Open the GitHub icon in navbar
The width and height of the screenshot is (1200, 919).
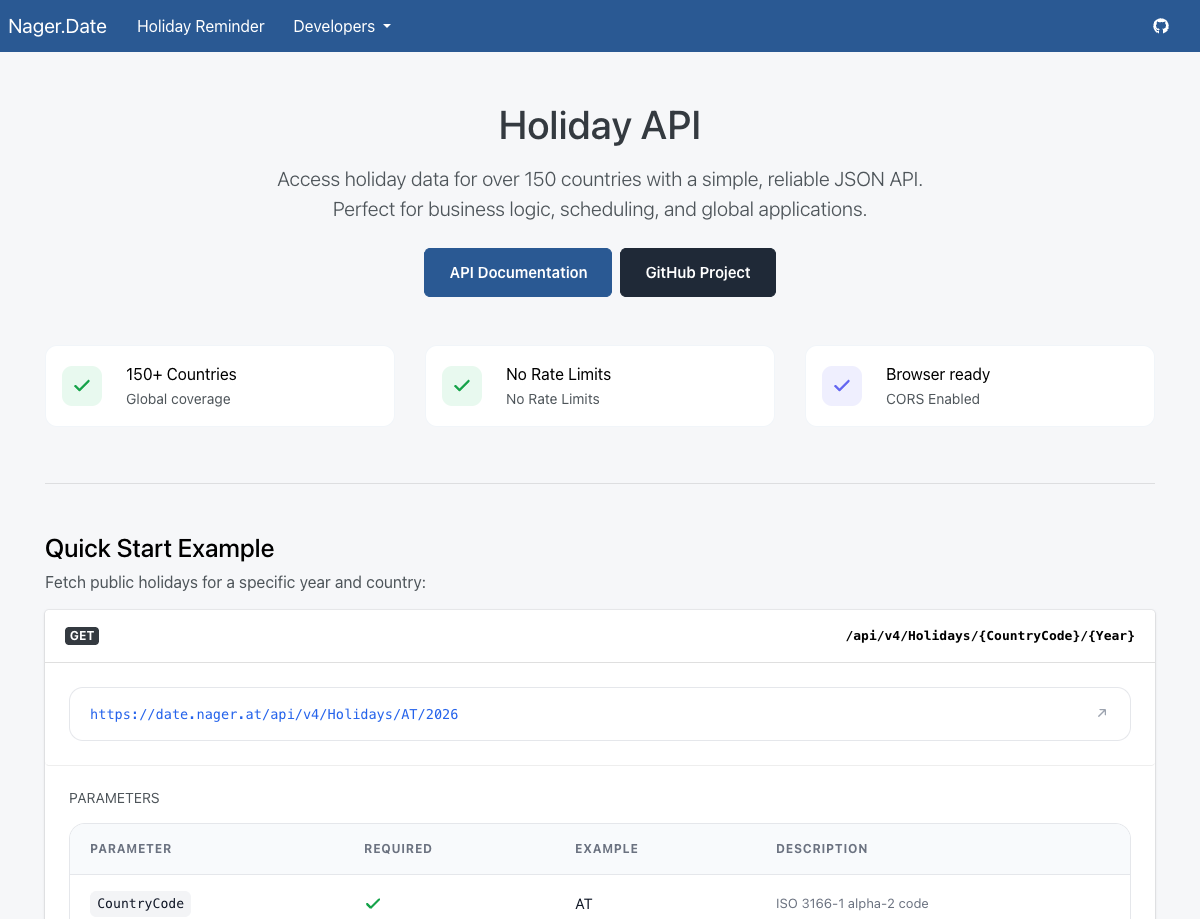(x=1161, y=26)
